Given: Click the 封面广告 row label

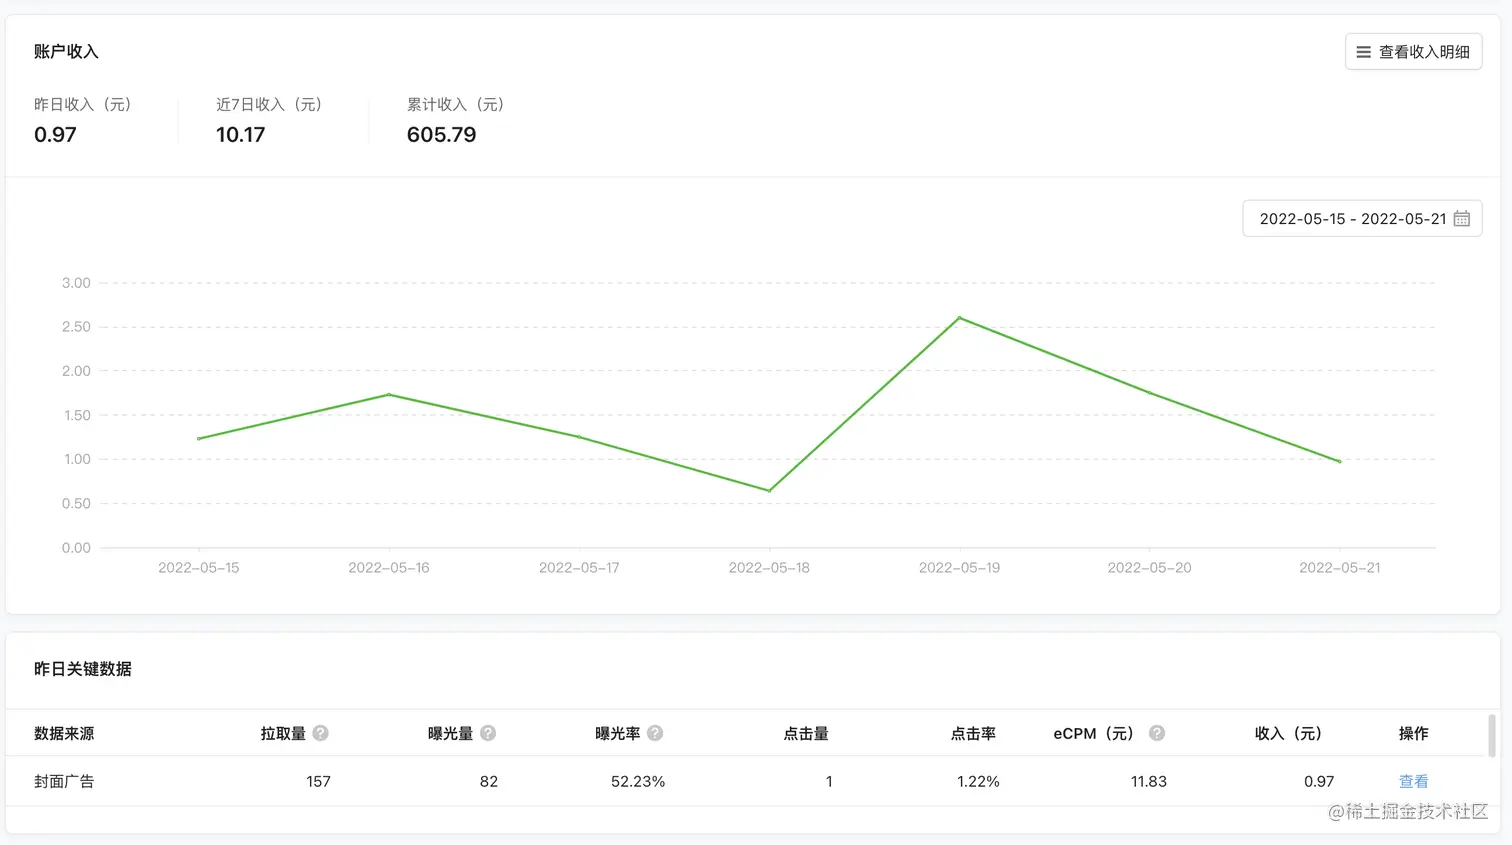Looking at the screenshot, I should [64, 781].
